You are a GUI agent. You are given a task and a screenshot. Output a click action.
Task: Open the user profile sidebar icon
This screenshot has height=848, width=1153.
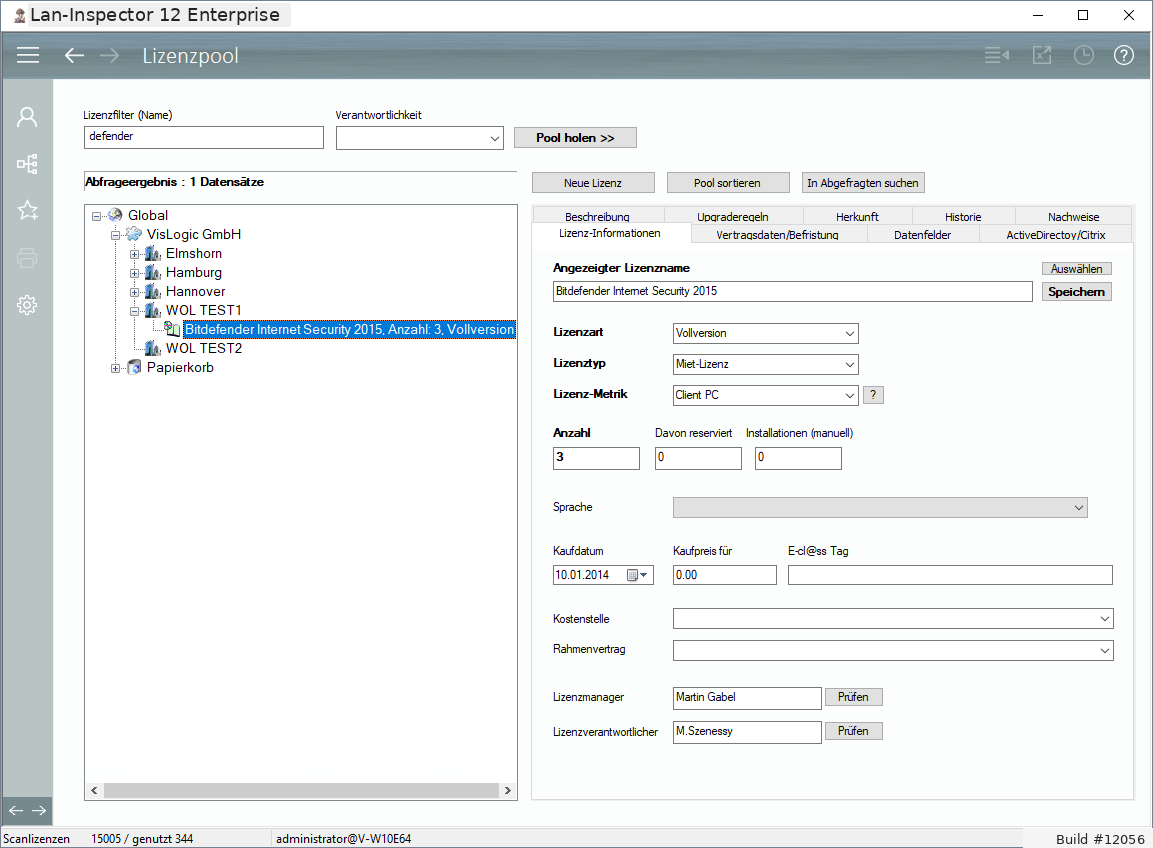tap(27, 117)
